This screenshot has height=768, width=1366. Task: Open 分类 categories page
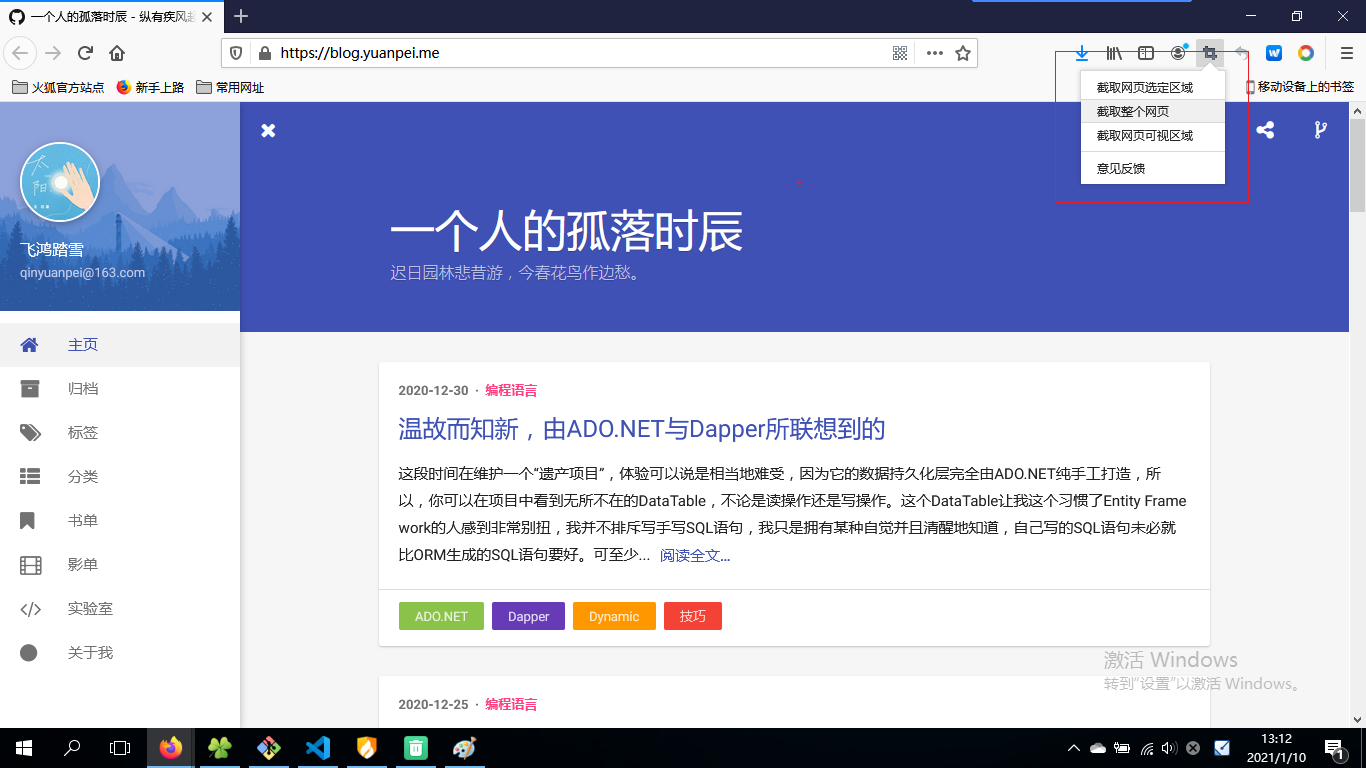coord(120,477)
